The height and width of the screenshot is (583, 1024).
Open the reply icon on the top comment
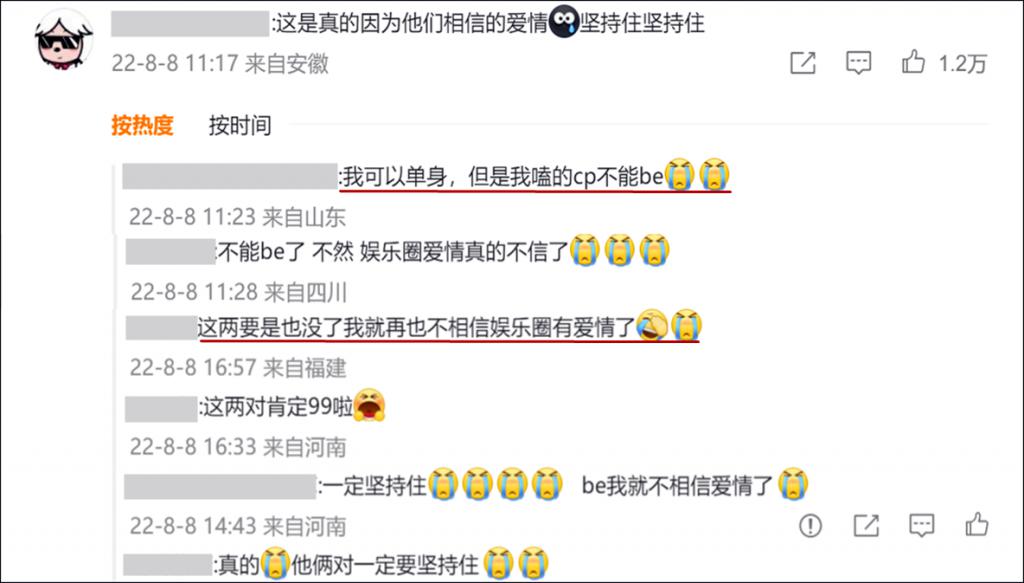pos(858,63)
